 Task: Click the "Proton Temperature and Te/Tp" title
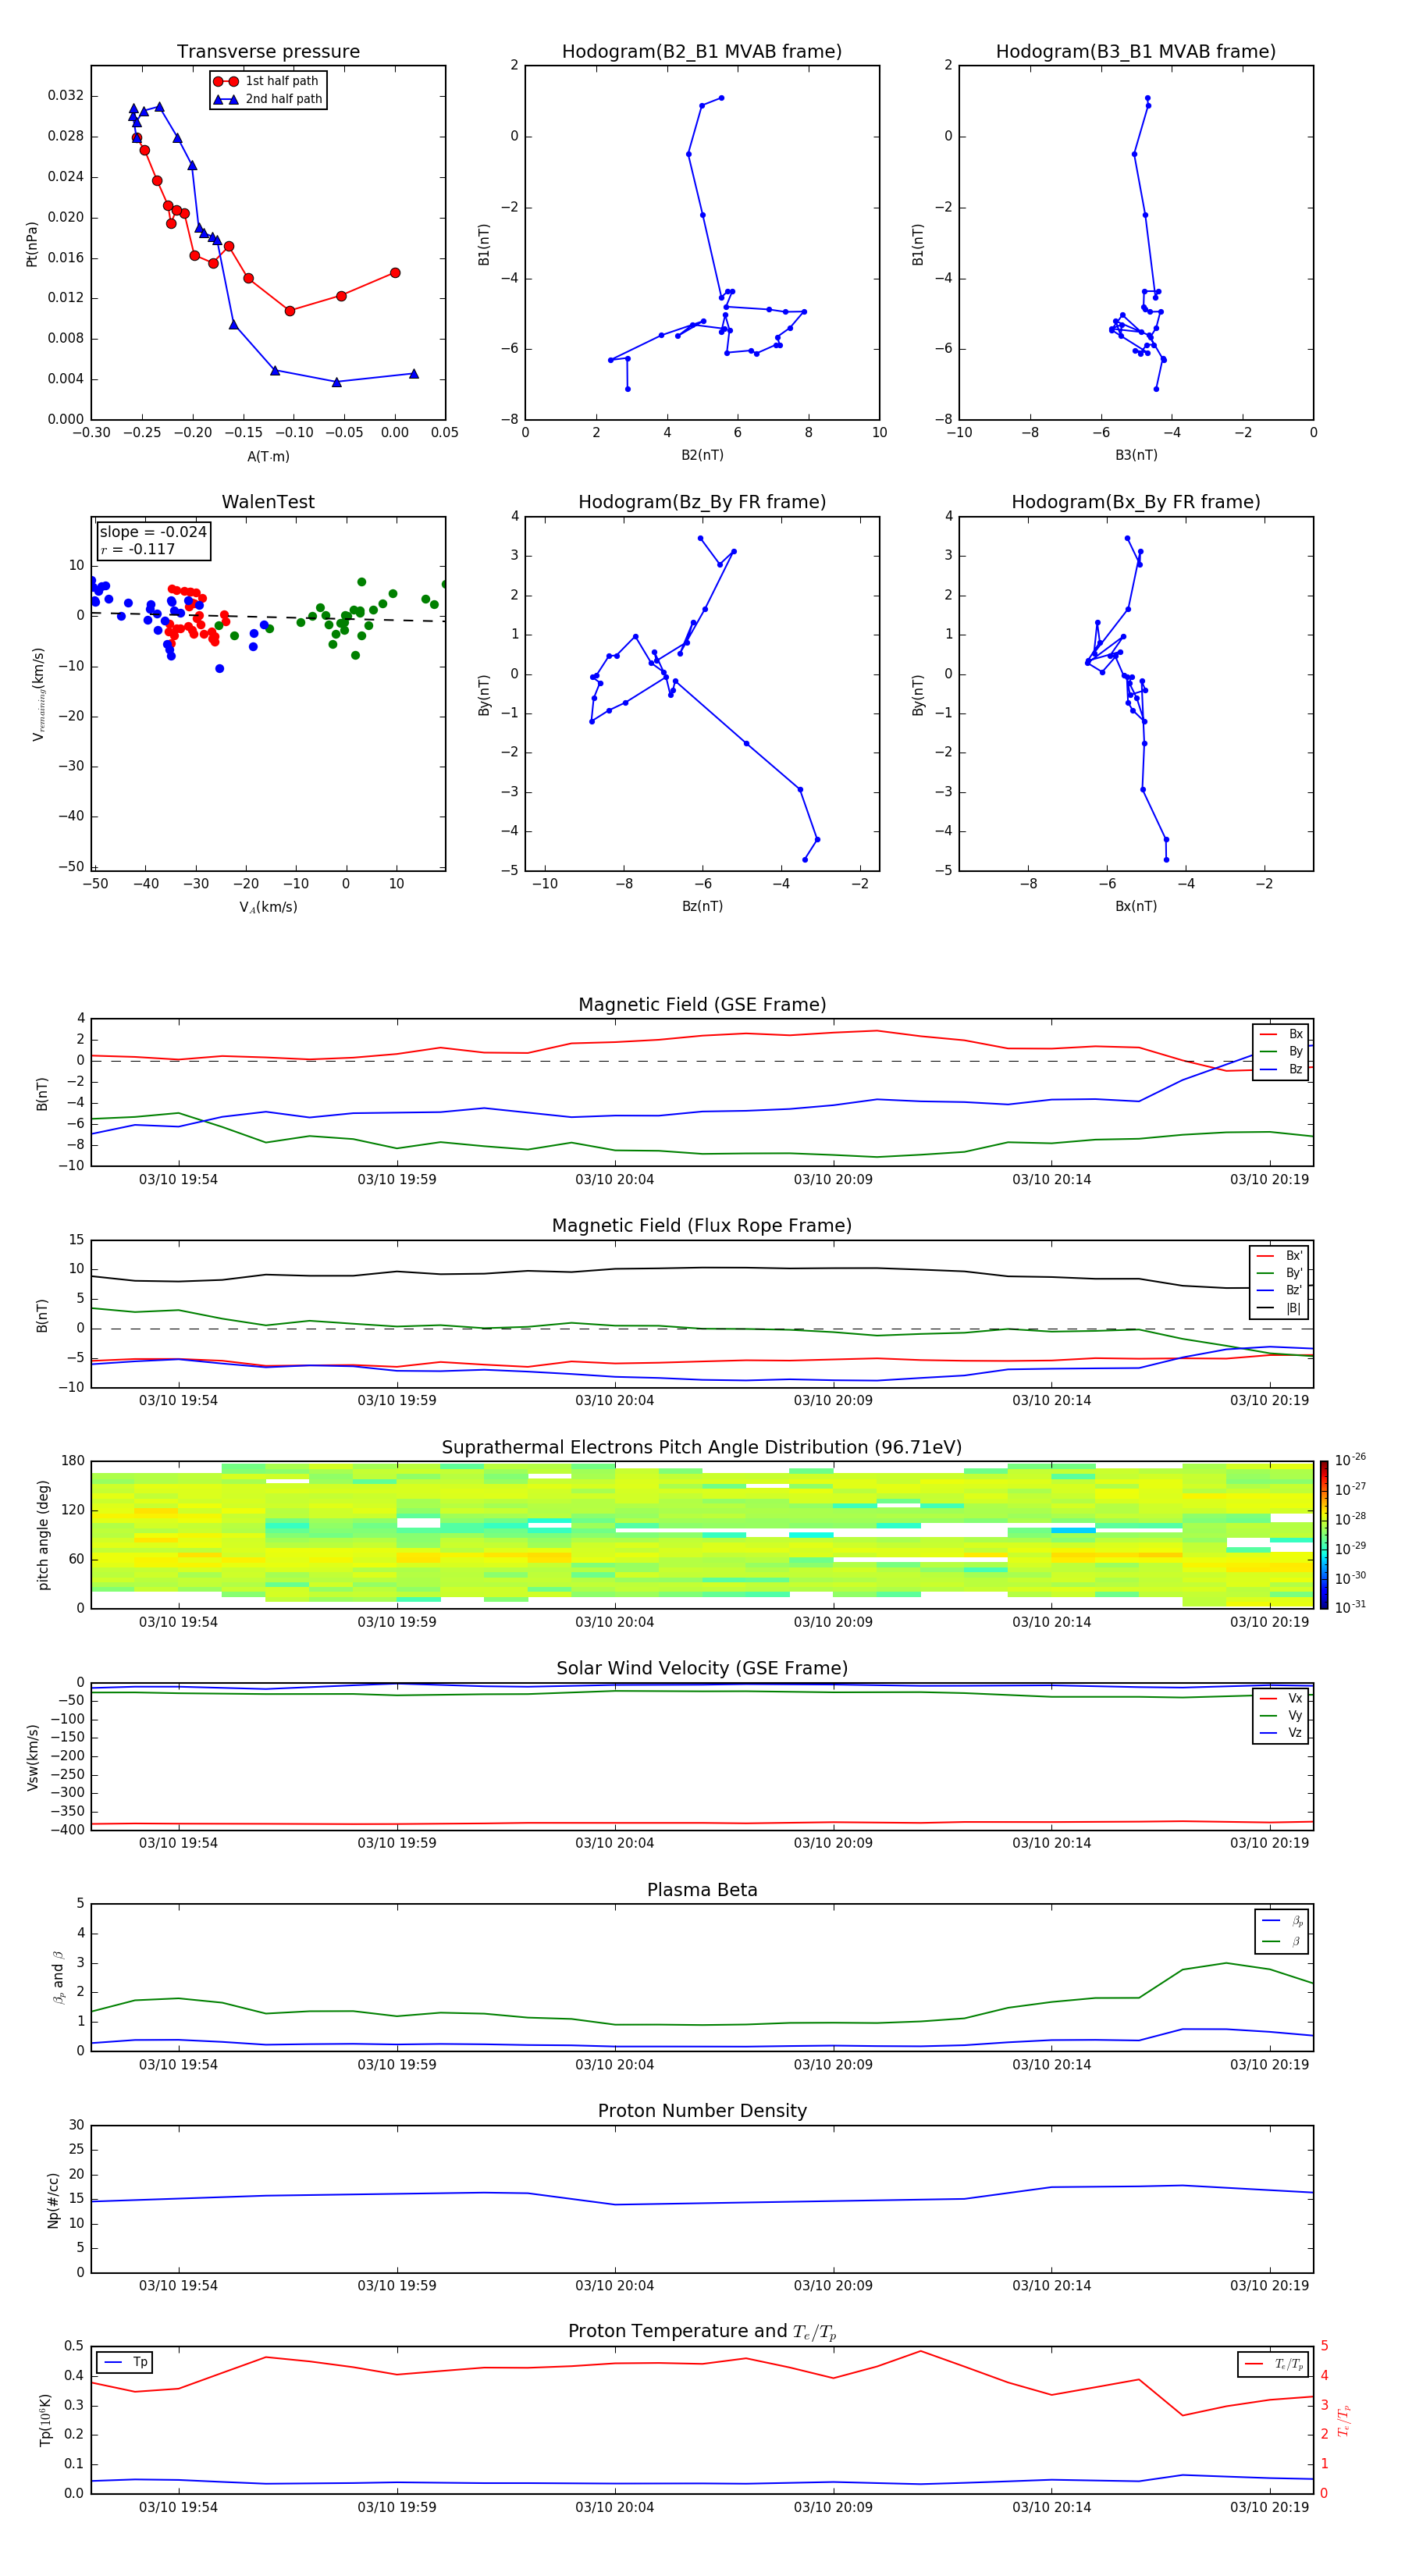pos(702,2332)
